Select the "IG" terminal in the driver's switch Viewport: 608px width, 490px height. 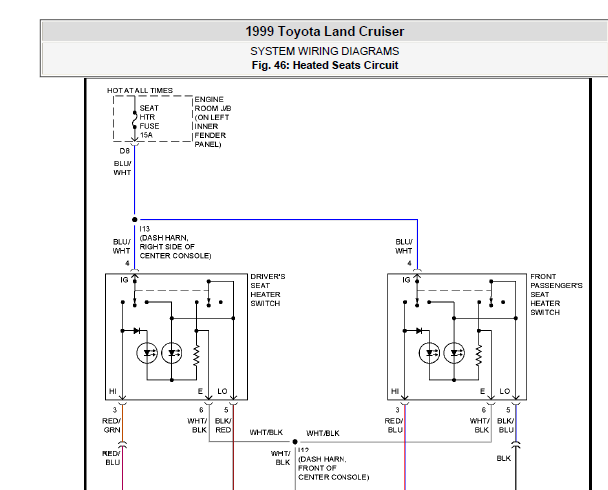pos(124,280)
